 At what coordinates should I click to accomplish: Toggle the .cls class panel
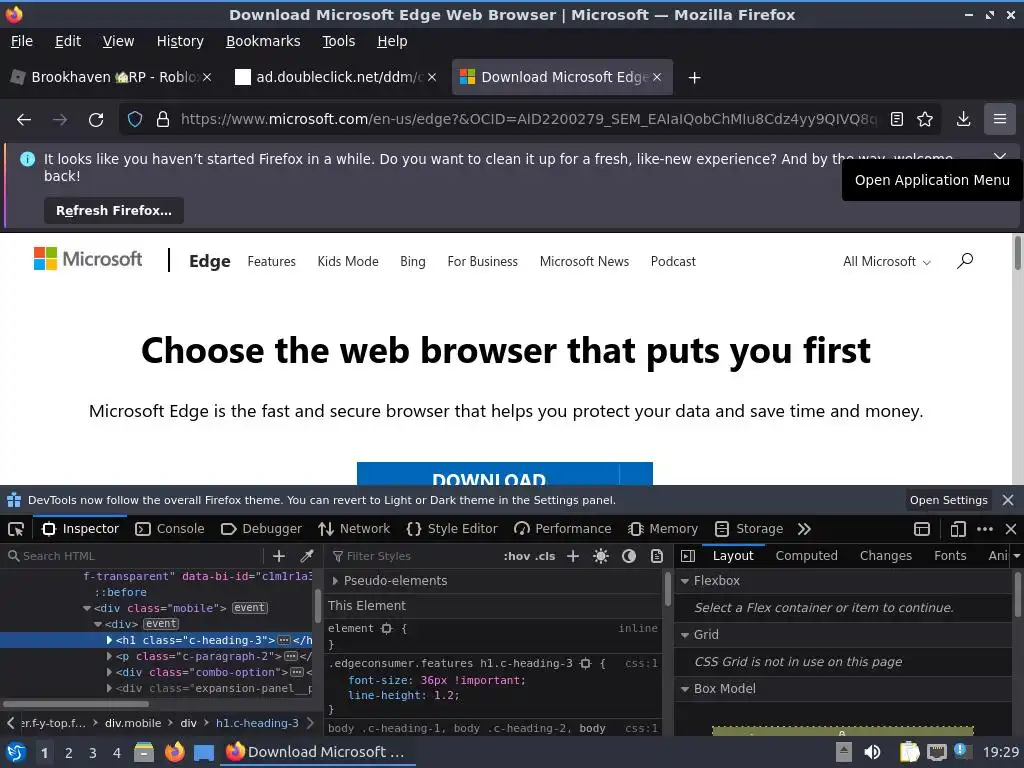pyautogui.click(x=545, y=556)
